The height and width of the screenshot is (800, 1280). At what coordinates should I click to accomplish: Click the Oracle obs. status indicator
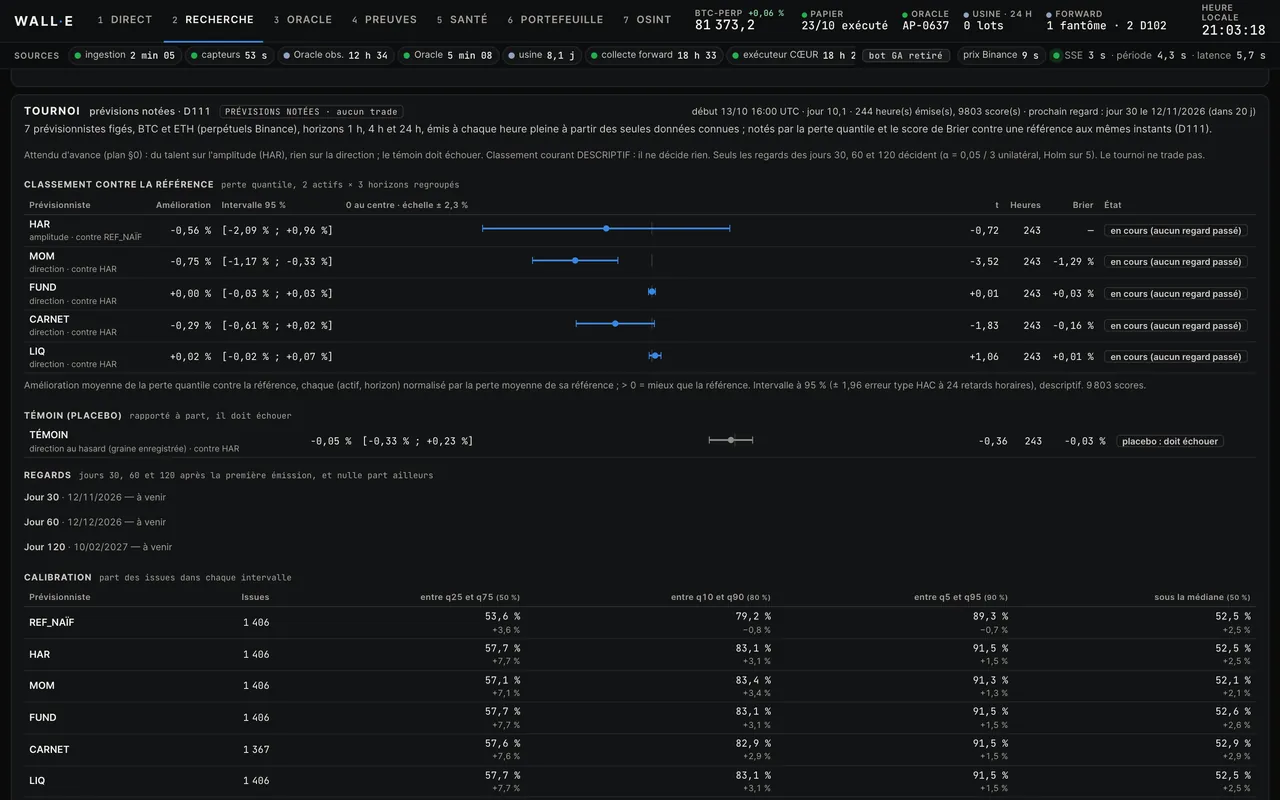click(335, 55)
